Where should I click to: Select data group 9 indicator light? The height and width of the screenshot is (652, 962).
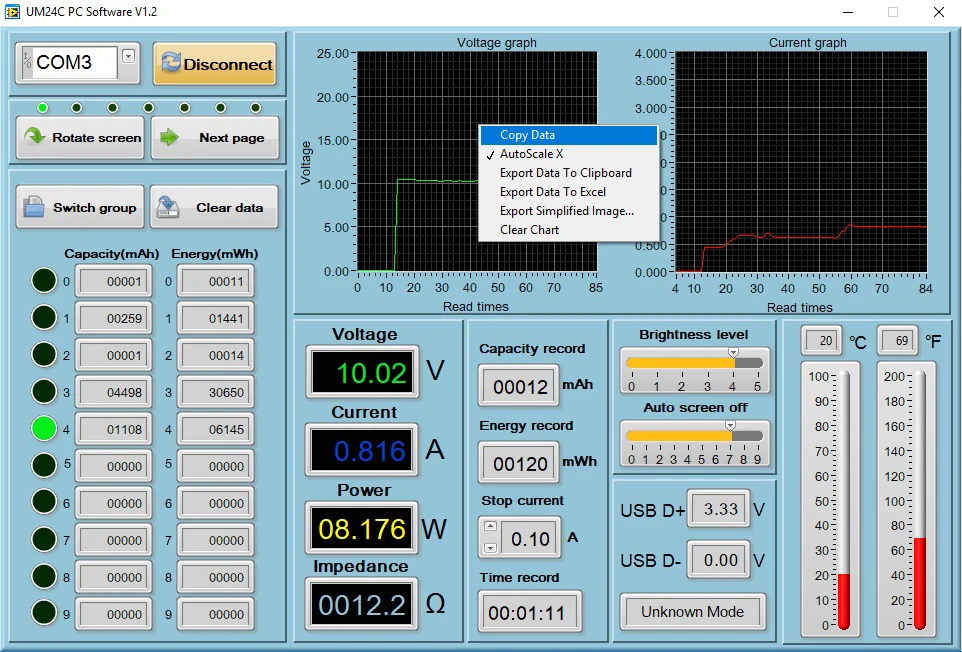click(x=44, y=613)
